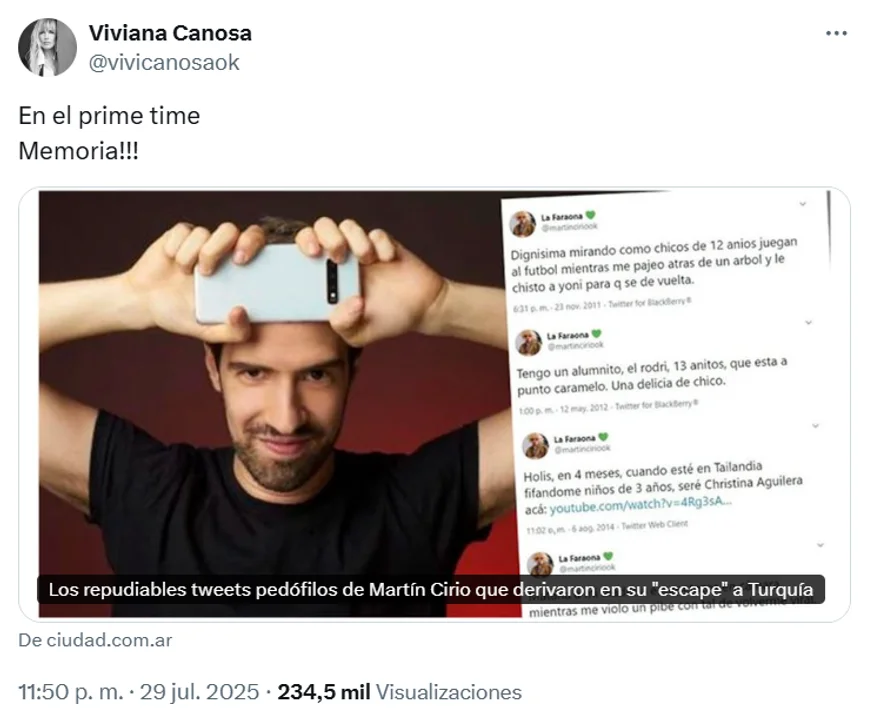
Task: Expand the chevron beside the third embedded tweet
Action: tap(815, 426)
